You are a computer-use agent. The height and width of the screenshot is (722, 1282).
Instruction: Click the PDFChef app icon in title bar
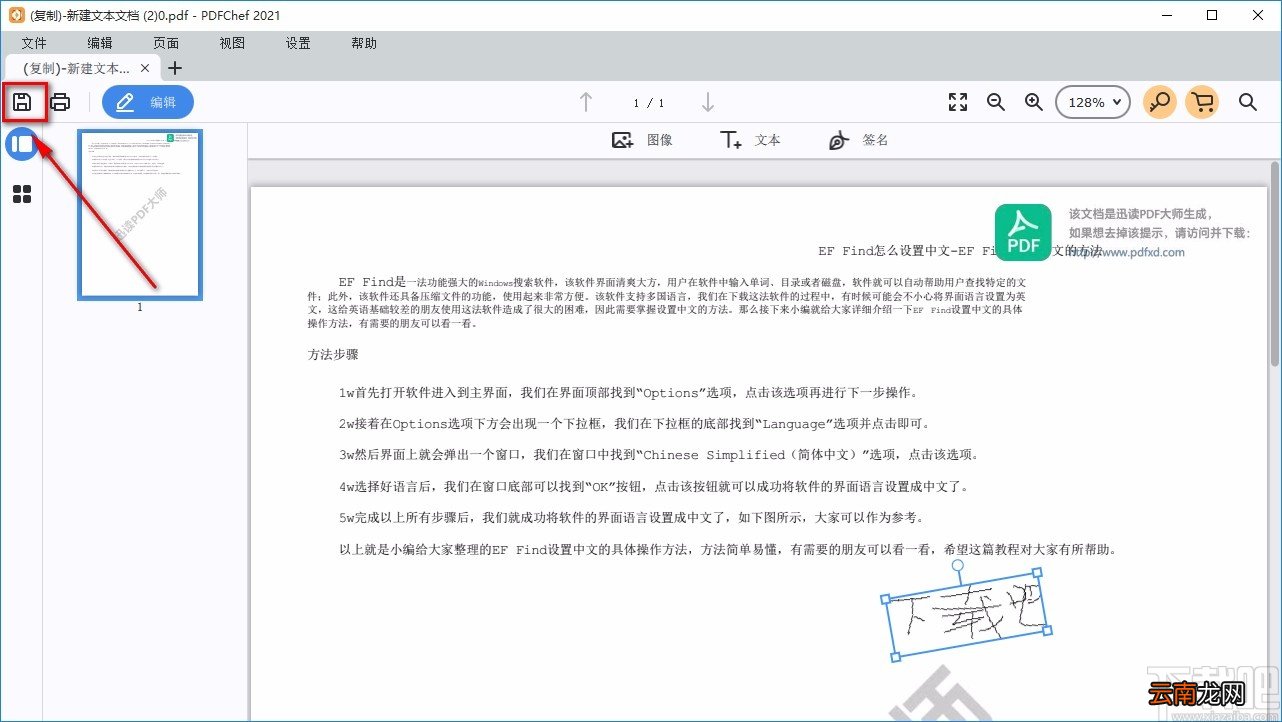[x=16, y=15]
